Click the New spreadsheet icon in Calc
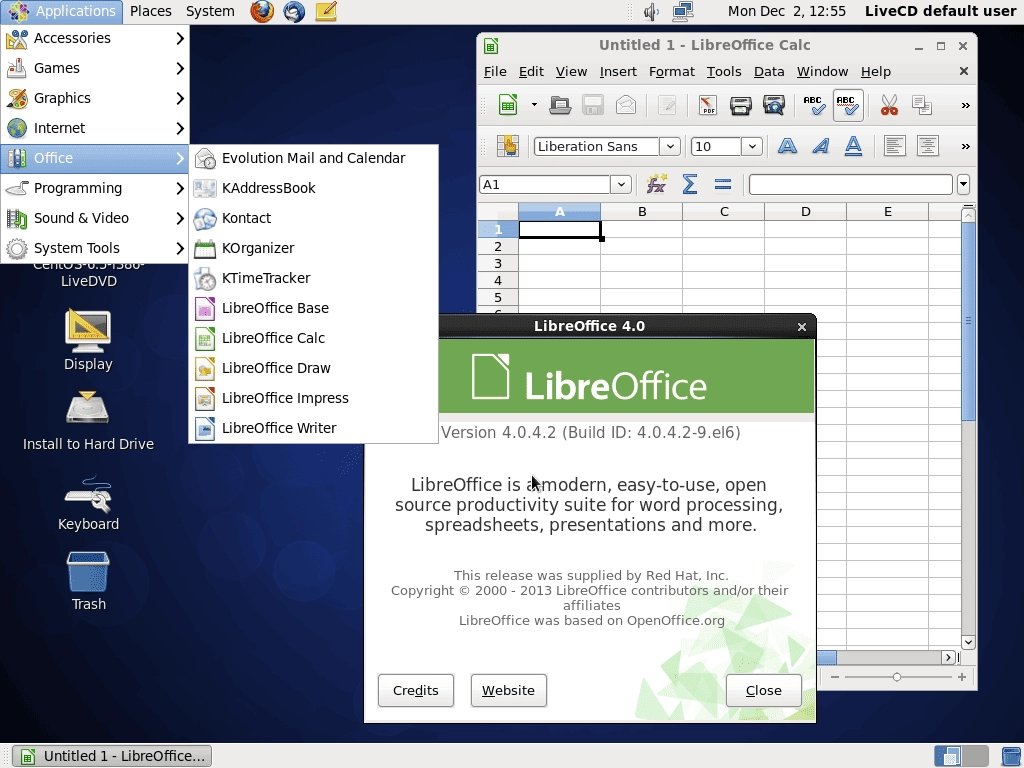This screenshot has width=1024, height=768. point(507,105)
